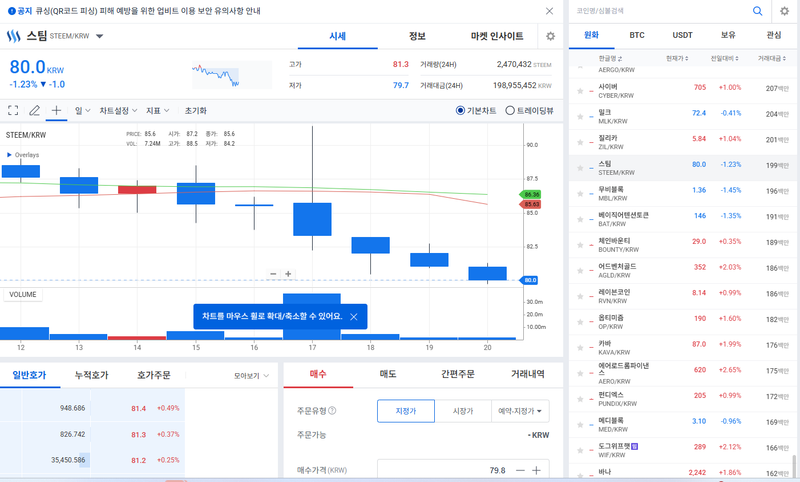This screenshot has width=800, height=482.
Task: Open the 거래내역 tab
Action: (x=528, y=374)
